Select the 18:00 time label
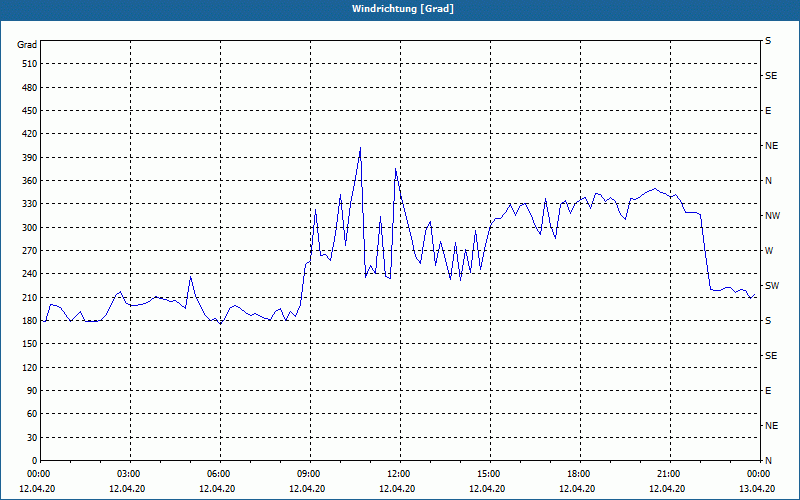This screenshot has width=800, height=500. [577, 474]
